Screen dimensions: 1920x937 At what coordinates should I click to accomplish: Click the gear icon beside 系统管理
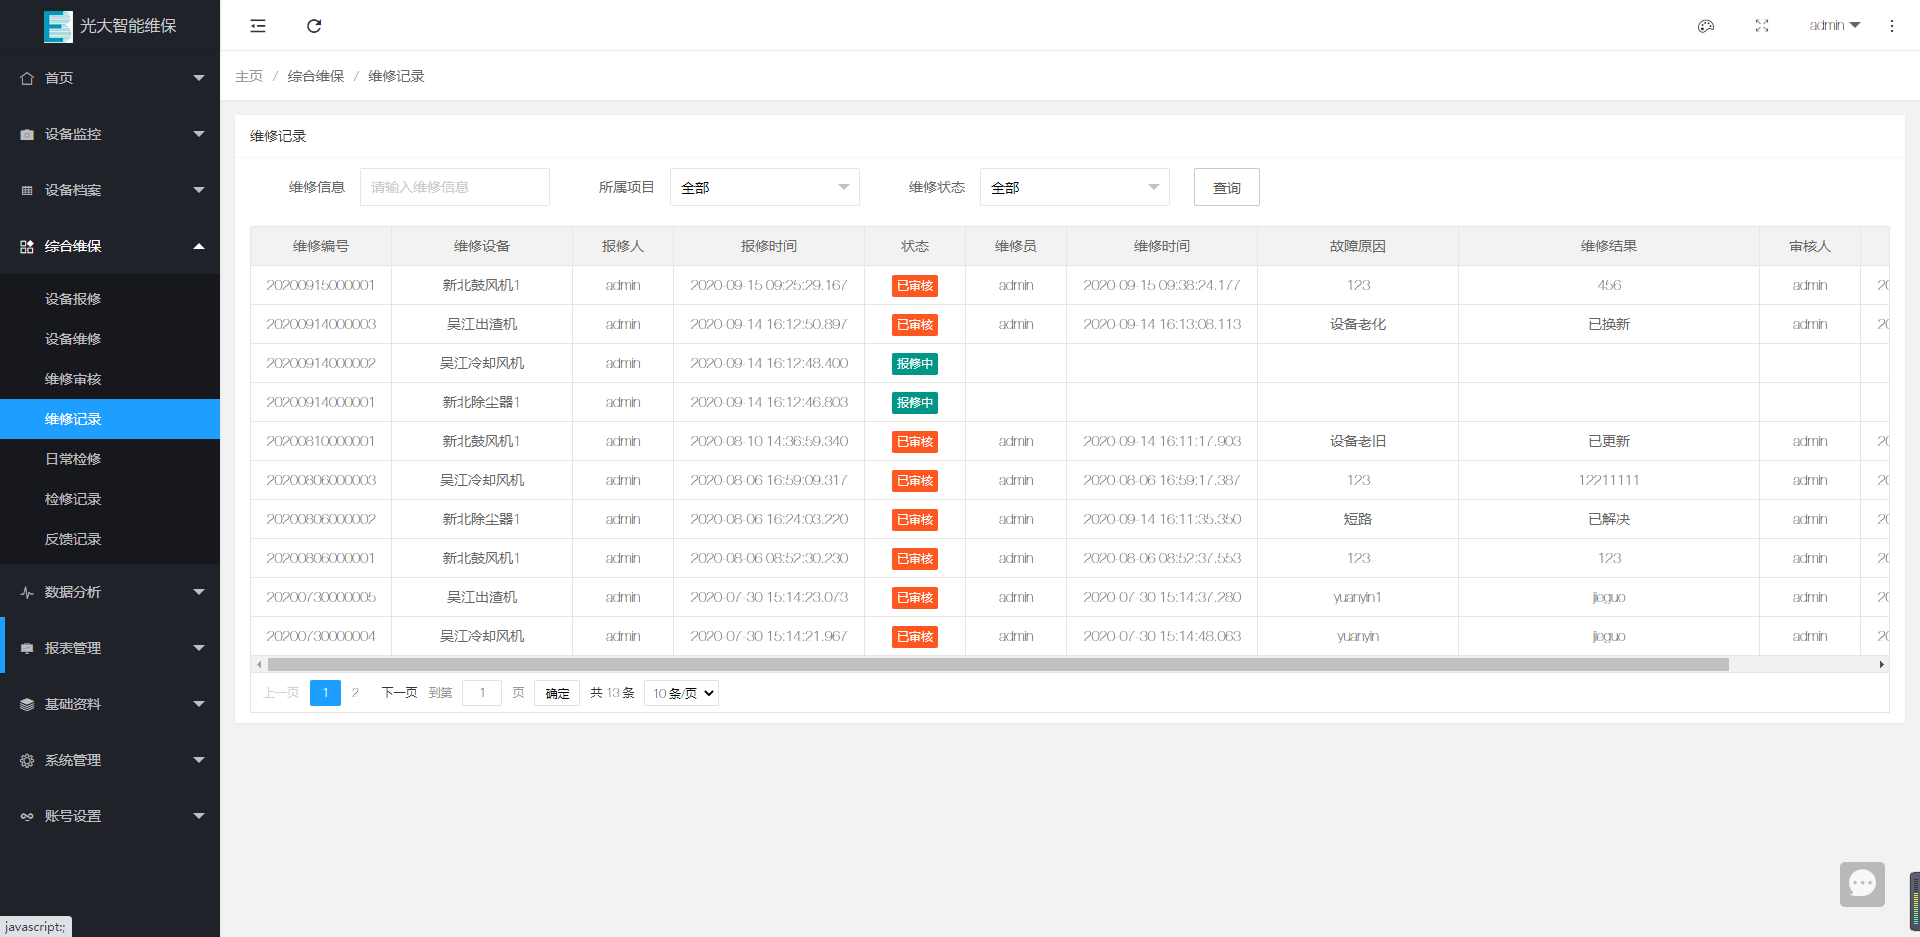tap(27, 760)
